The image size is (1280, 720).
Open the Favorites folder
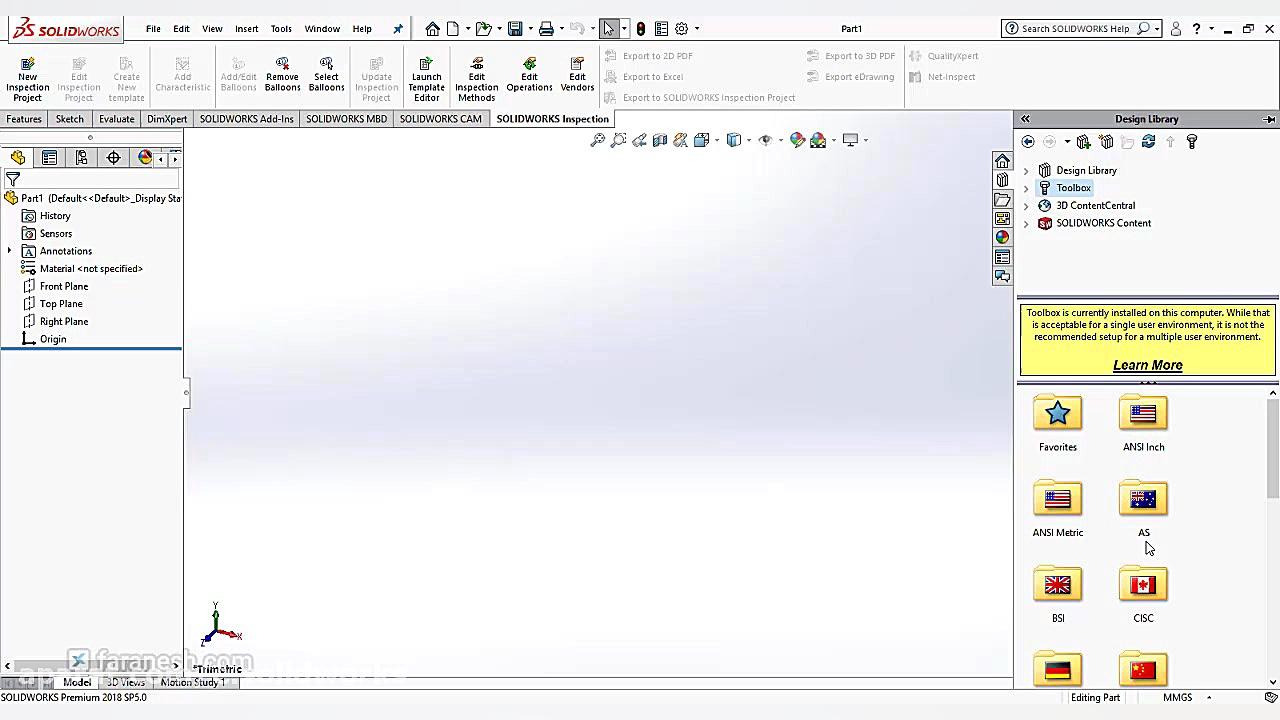tap(1058, 424)
